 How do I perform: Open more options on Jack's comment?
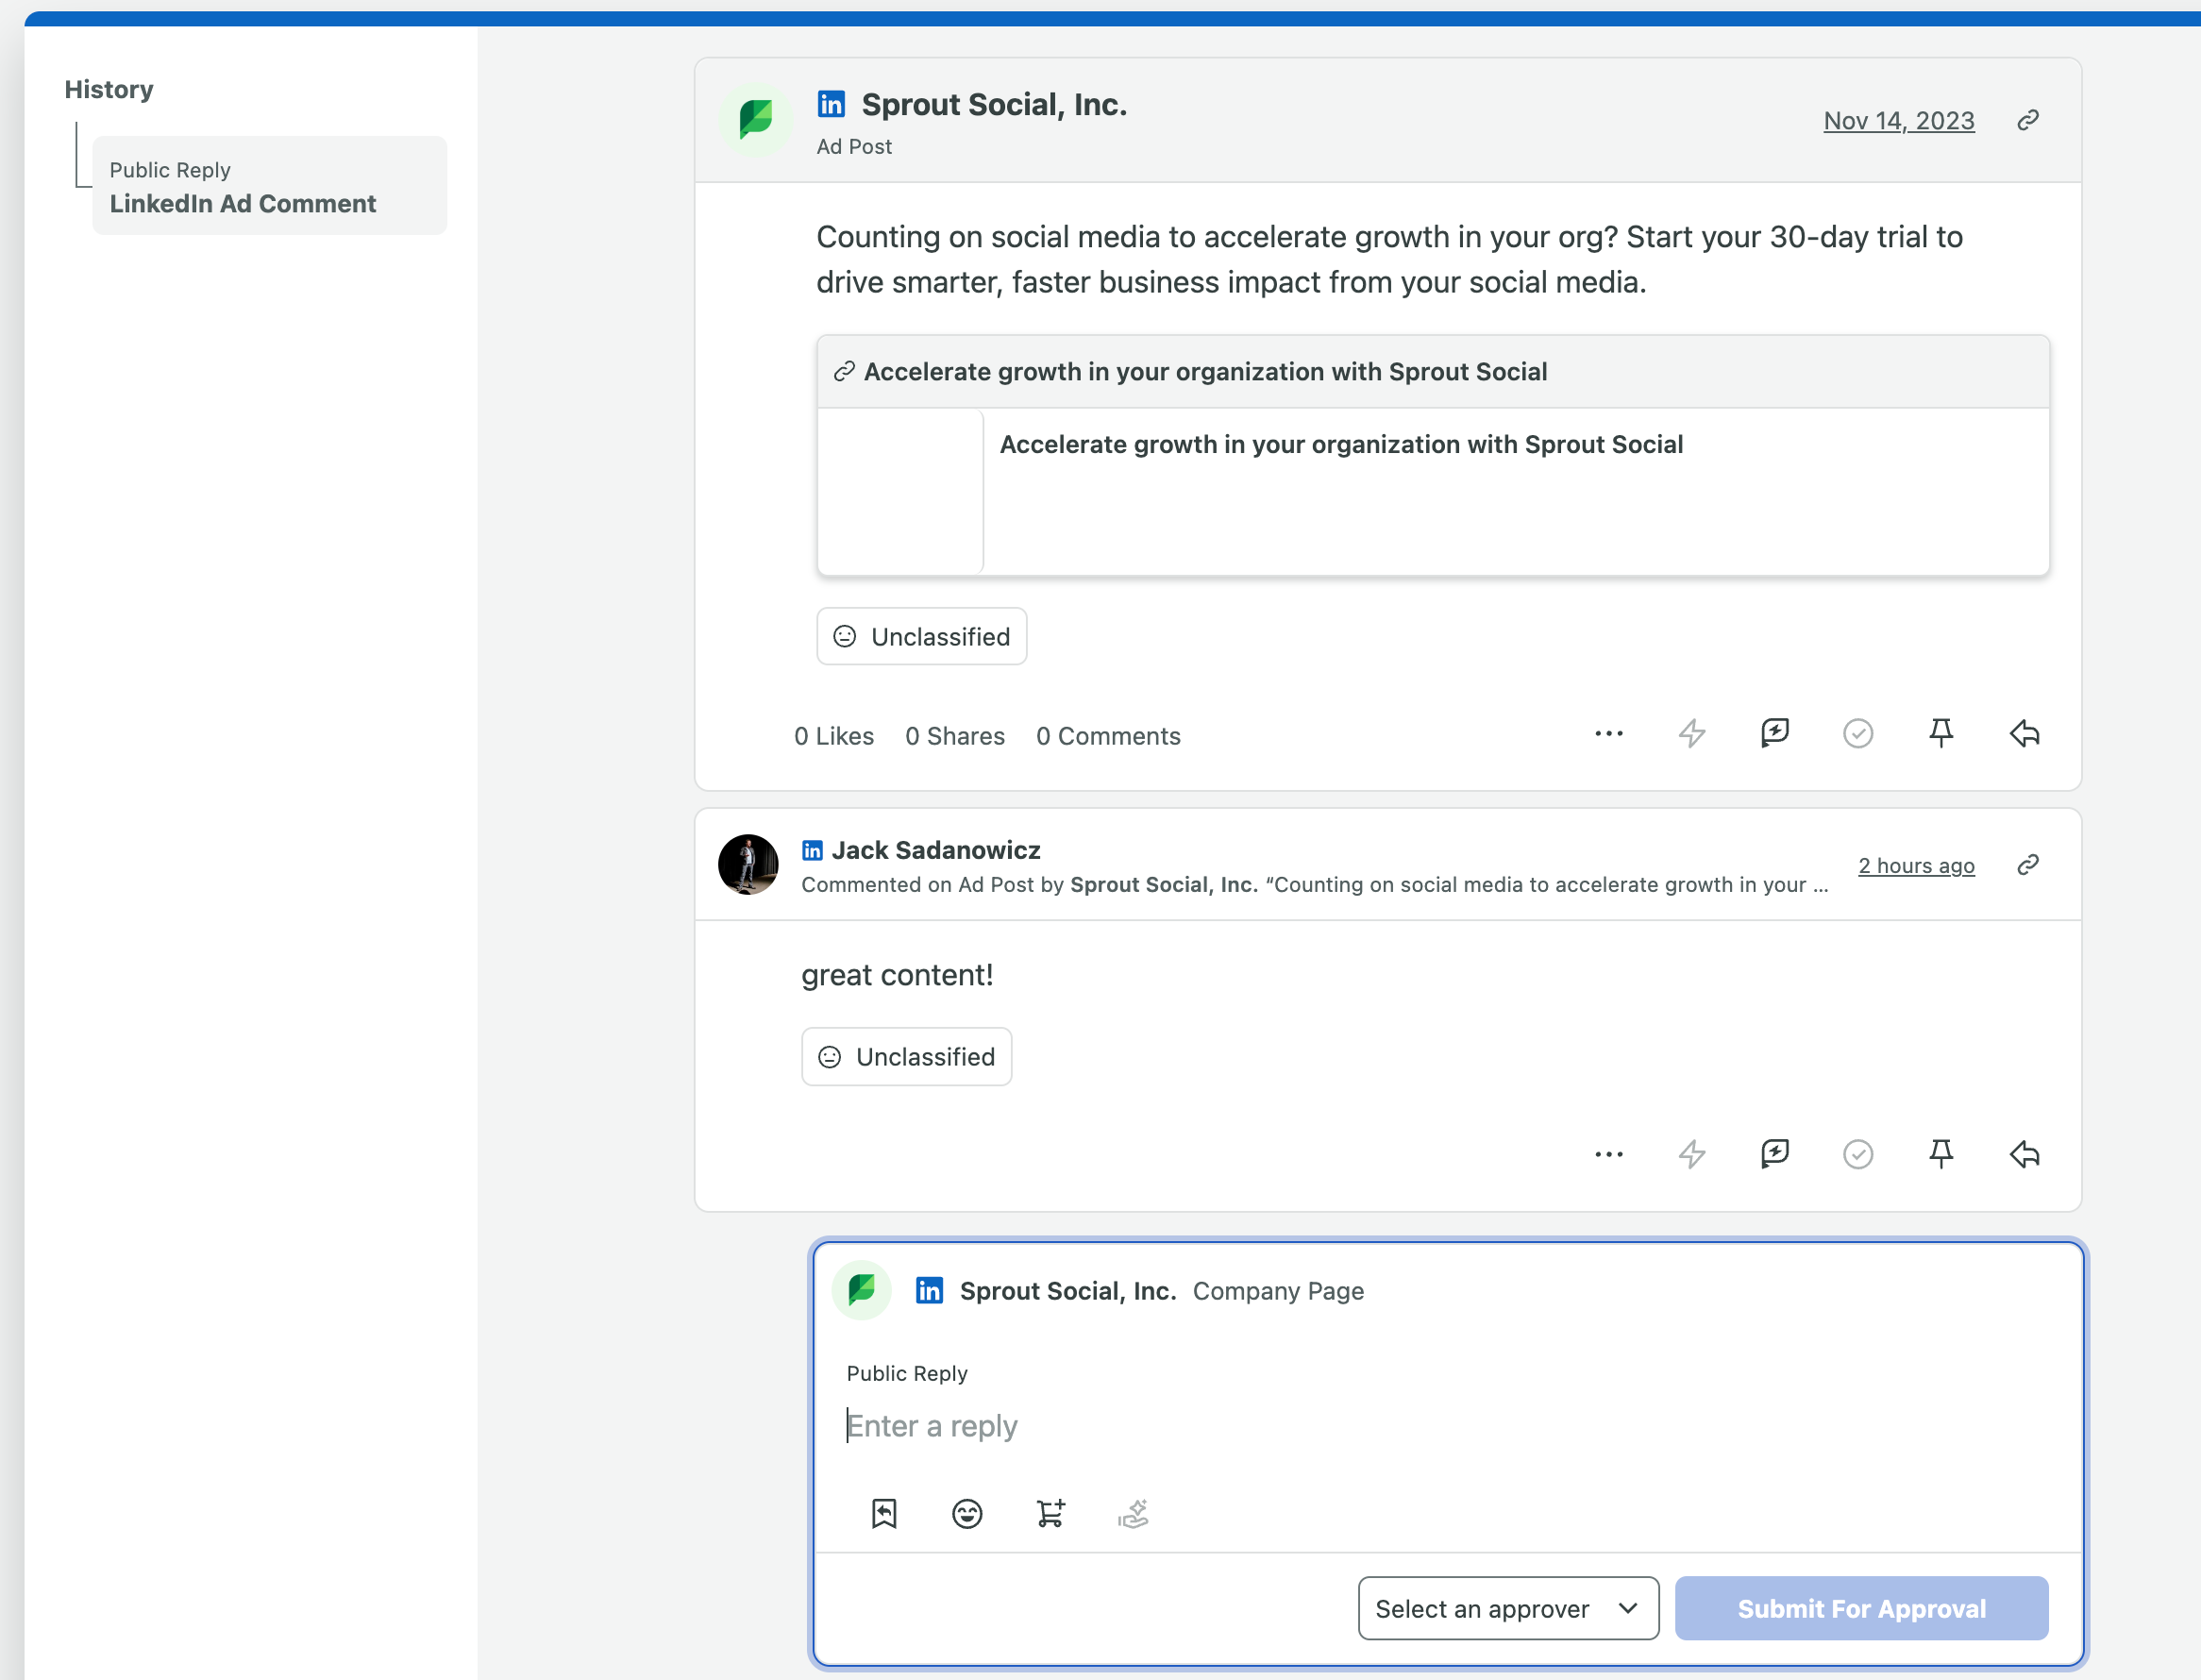pyautogui.click(x=1609, y=1154)
